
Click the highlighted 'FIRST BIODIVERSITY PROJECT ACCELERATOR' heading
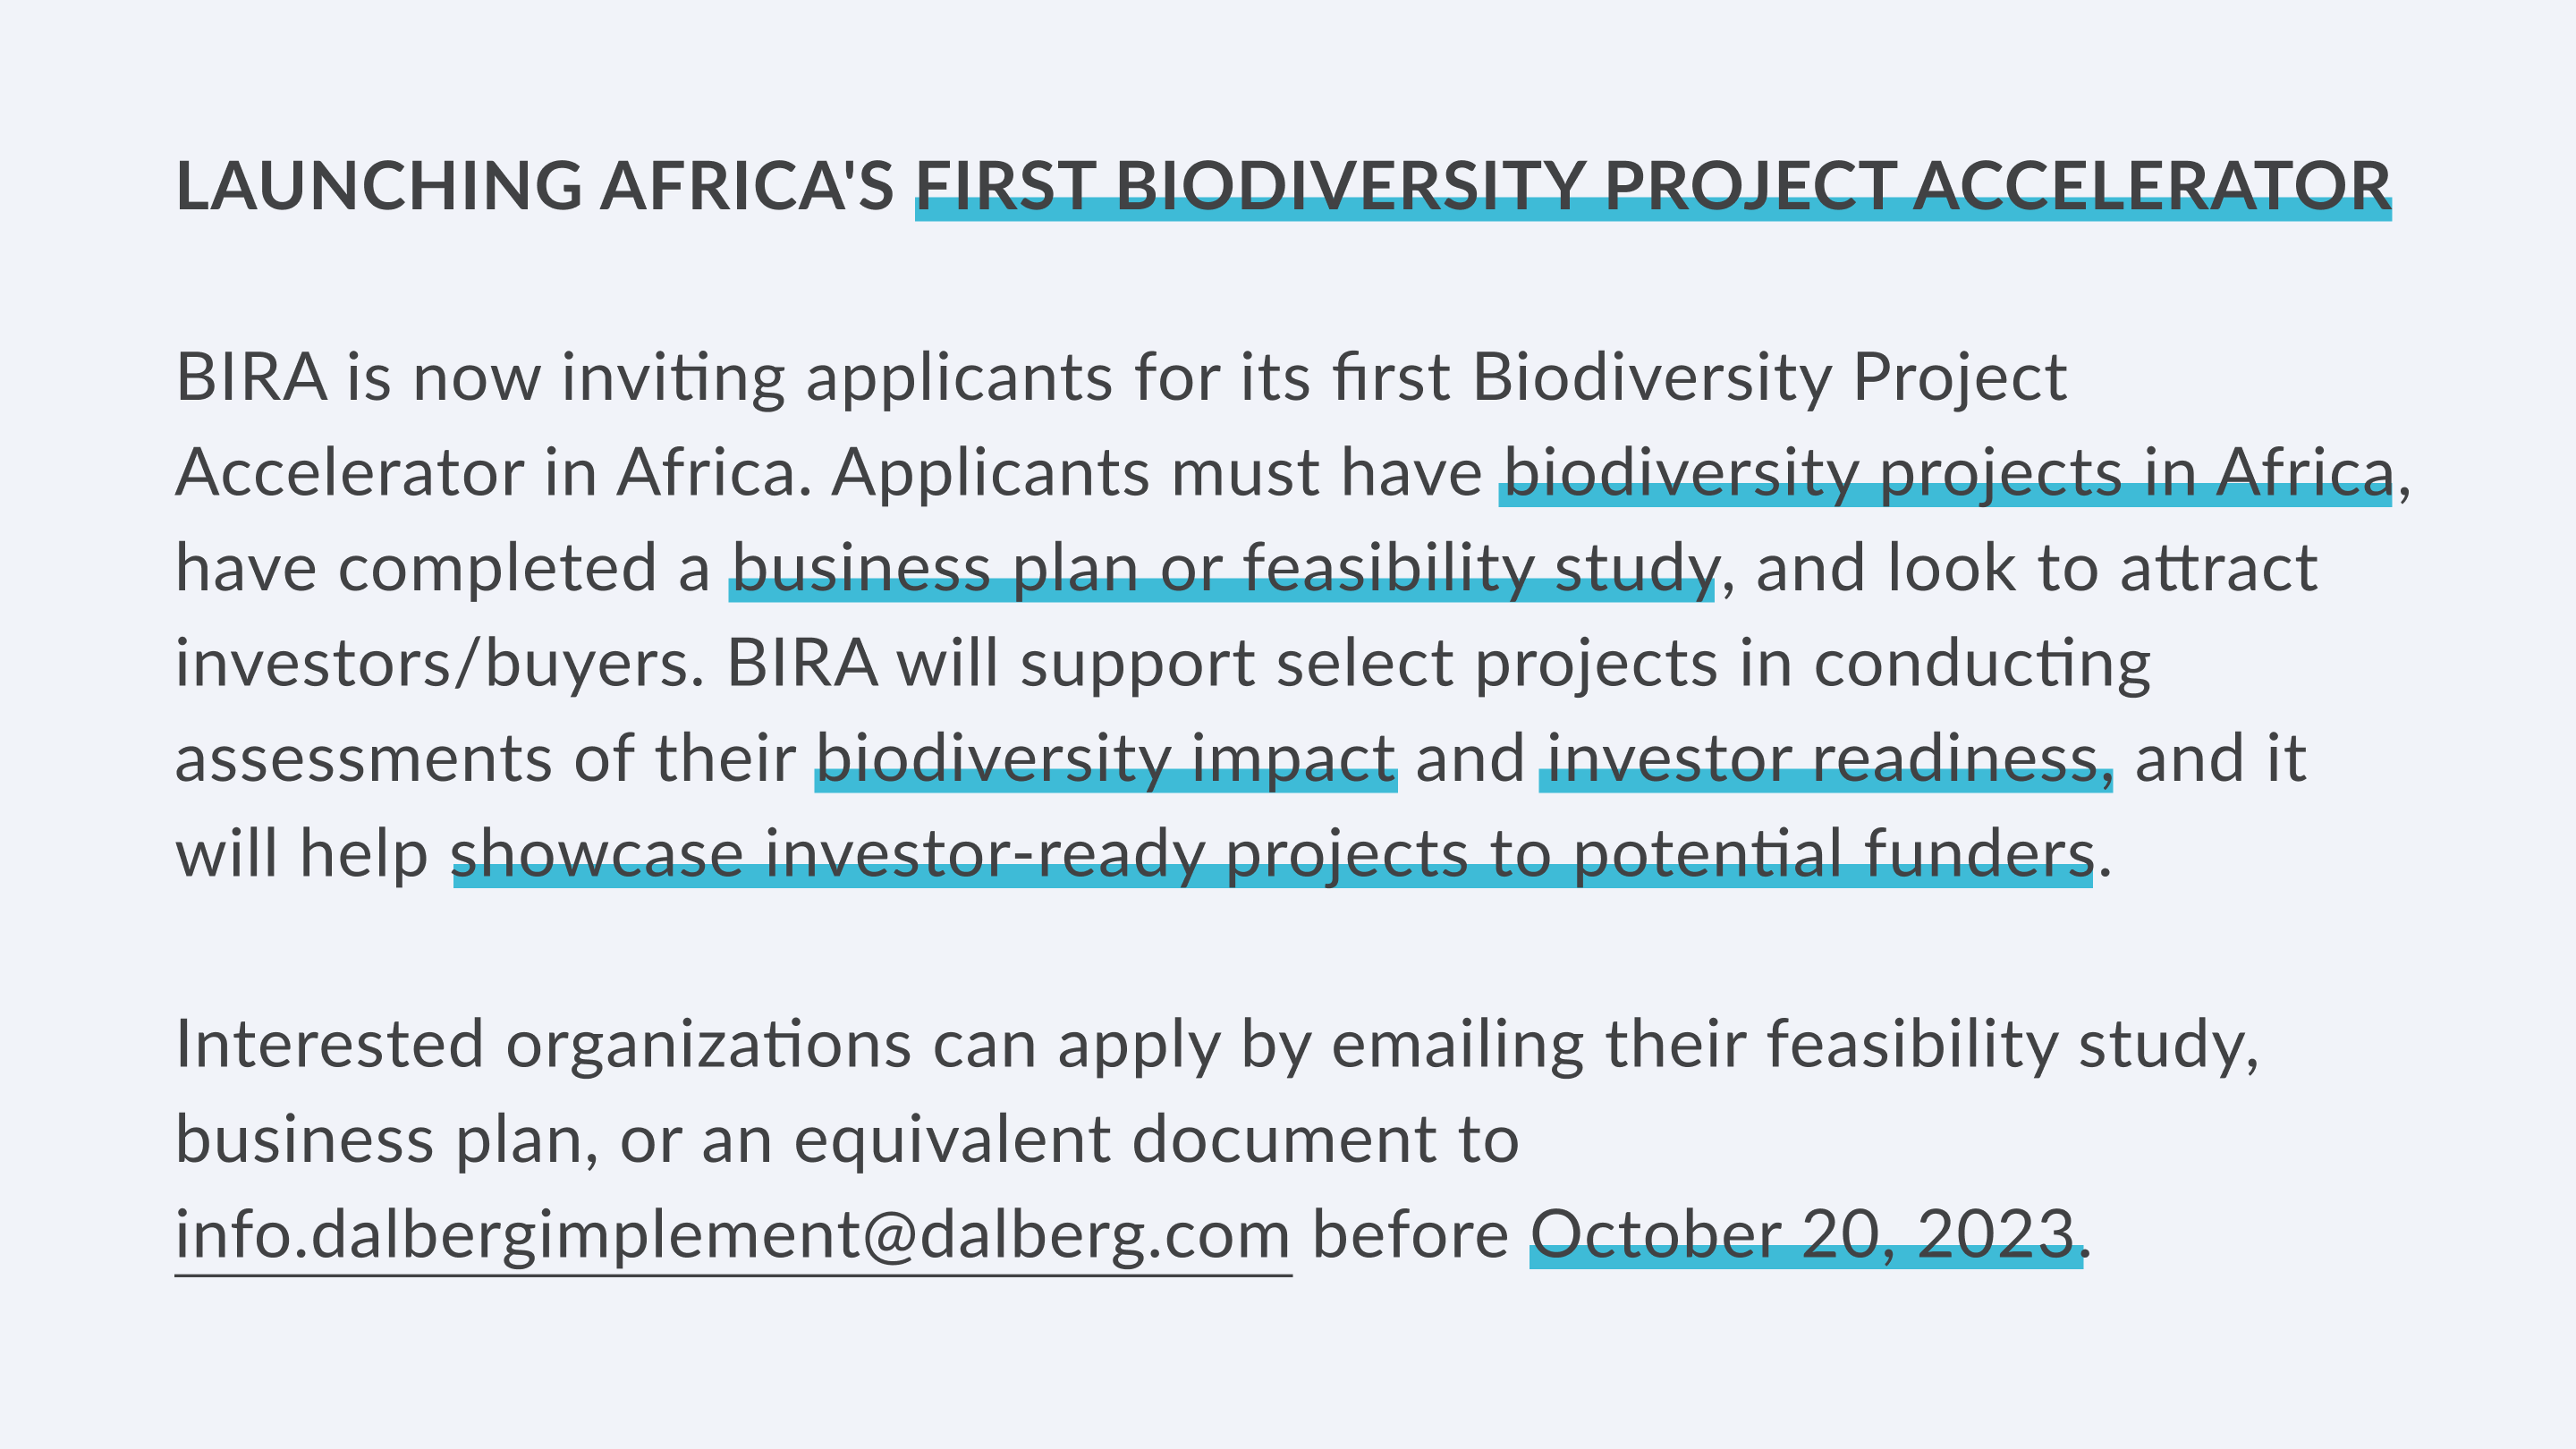click(x=1653, y=187)
